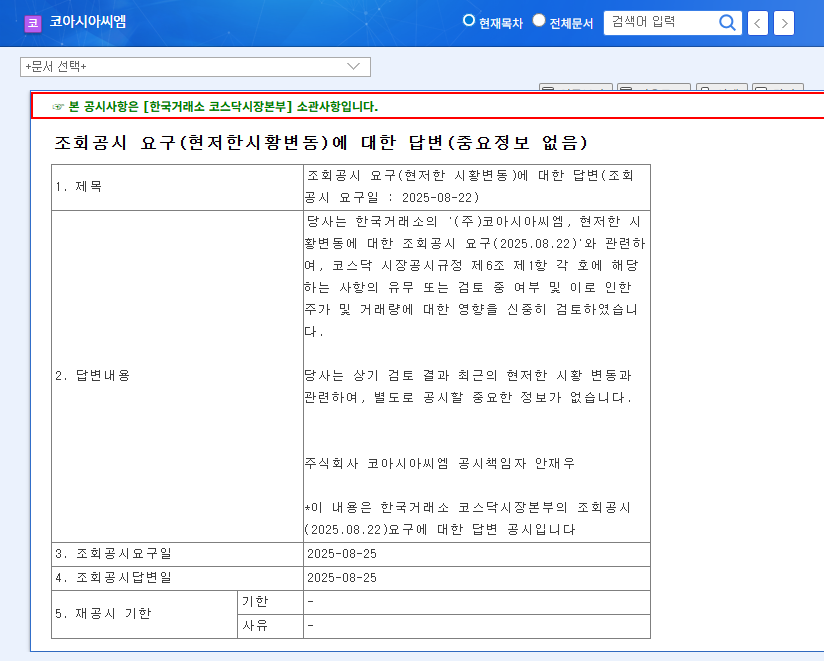Click the line '주식회사 코아시아씨엠 공시책임자 안재우'

[x=440, y=463]
